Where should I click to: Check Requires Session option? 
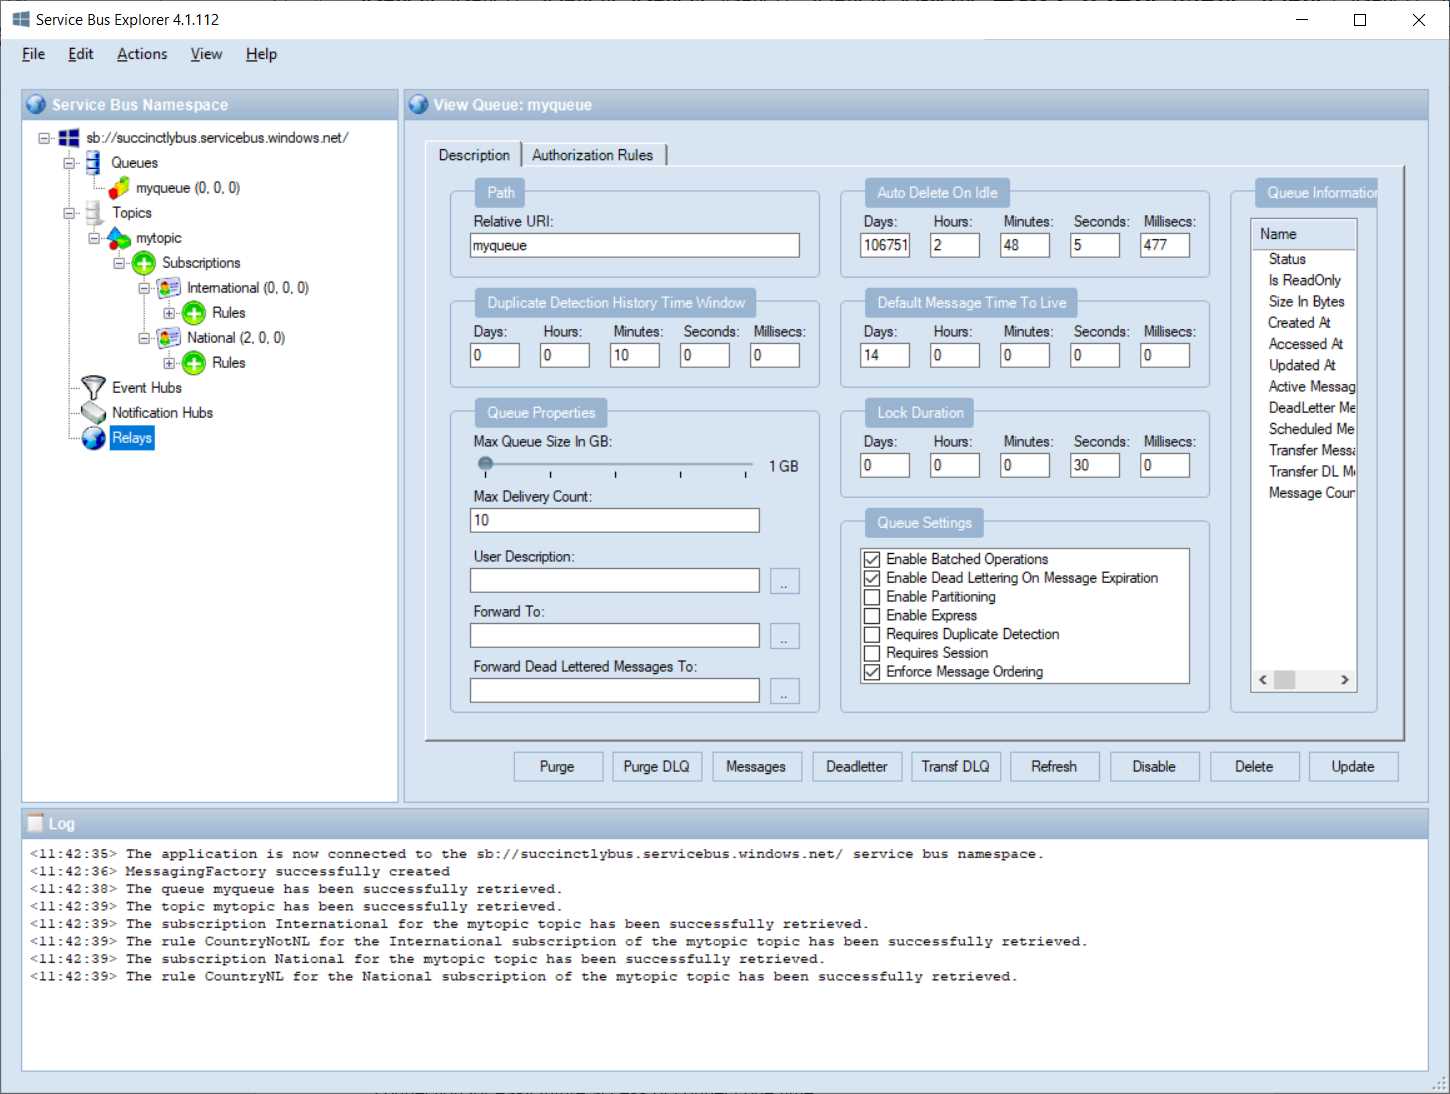pyautogui.click(x=872, y=653)
